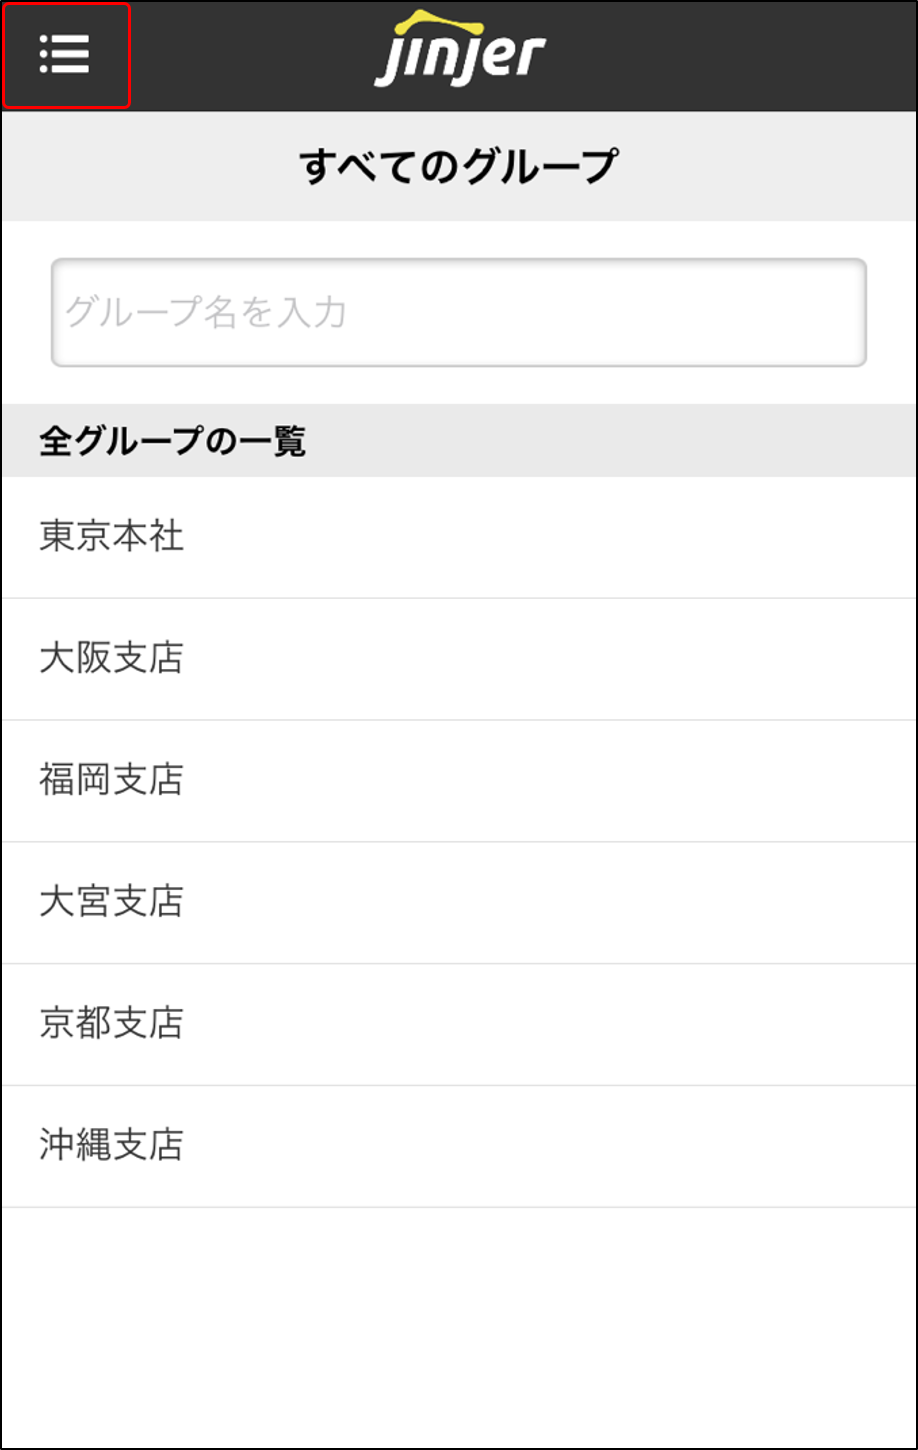This screenshot has width=918, height=1450.
Task: Show the side navigation via three-line icon
Action: pyautogui.click(x=65, y=55)
